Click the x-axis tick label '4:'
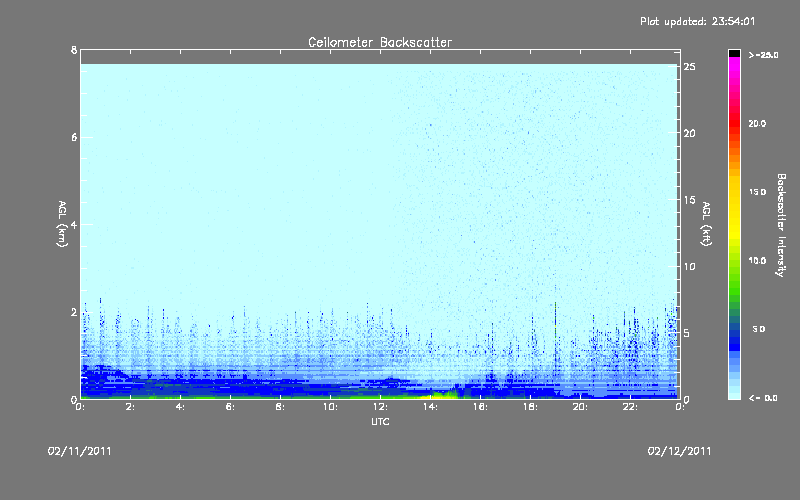The height and width of the screenshot is (500, 800). [180, 407]
